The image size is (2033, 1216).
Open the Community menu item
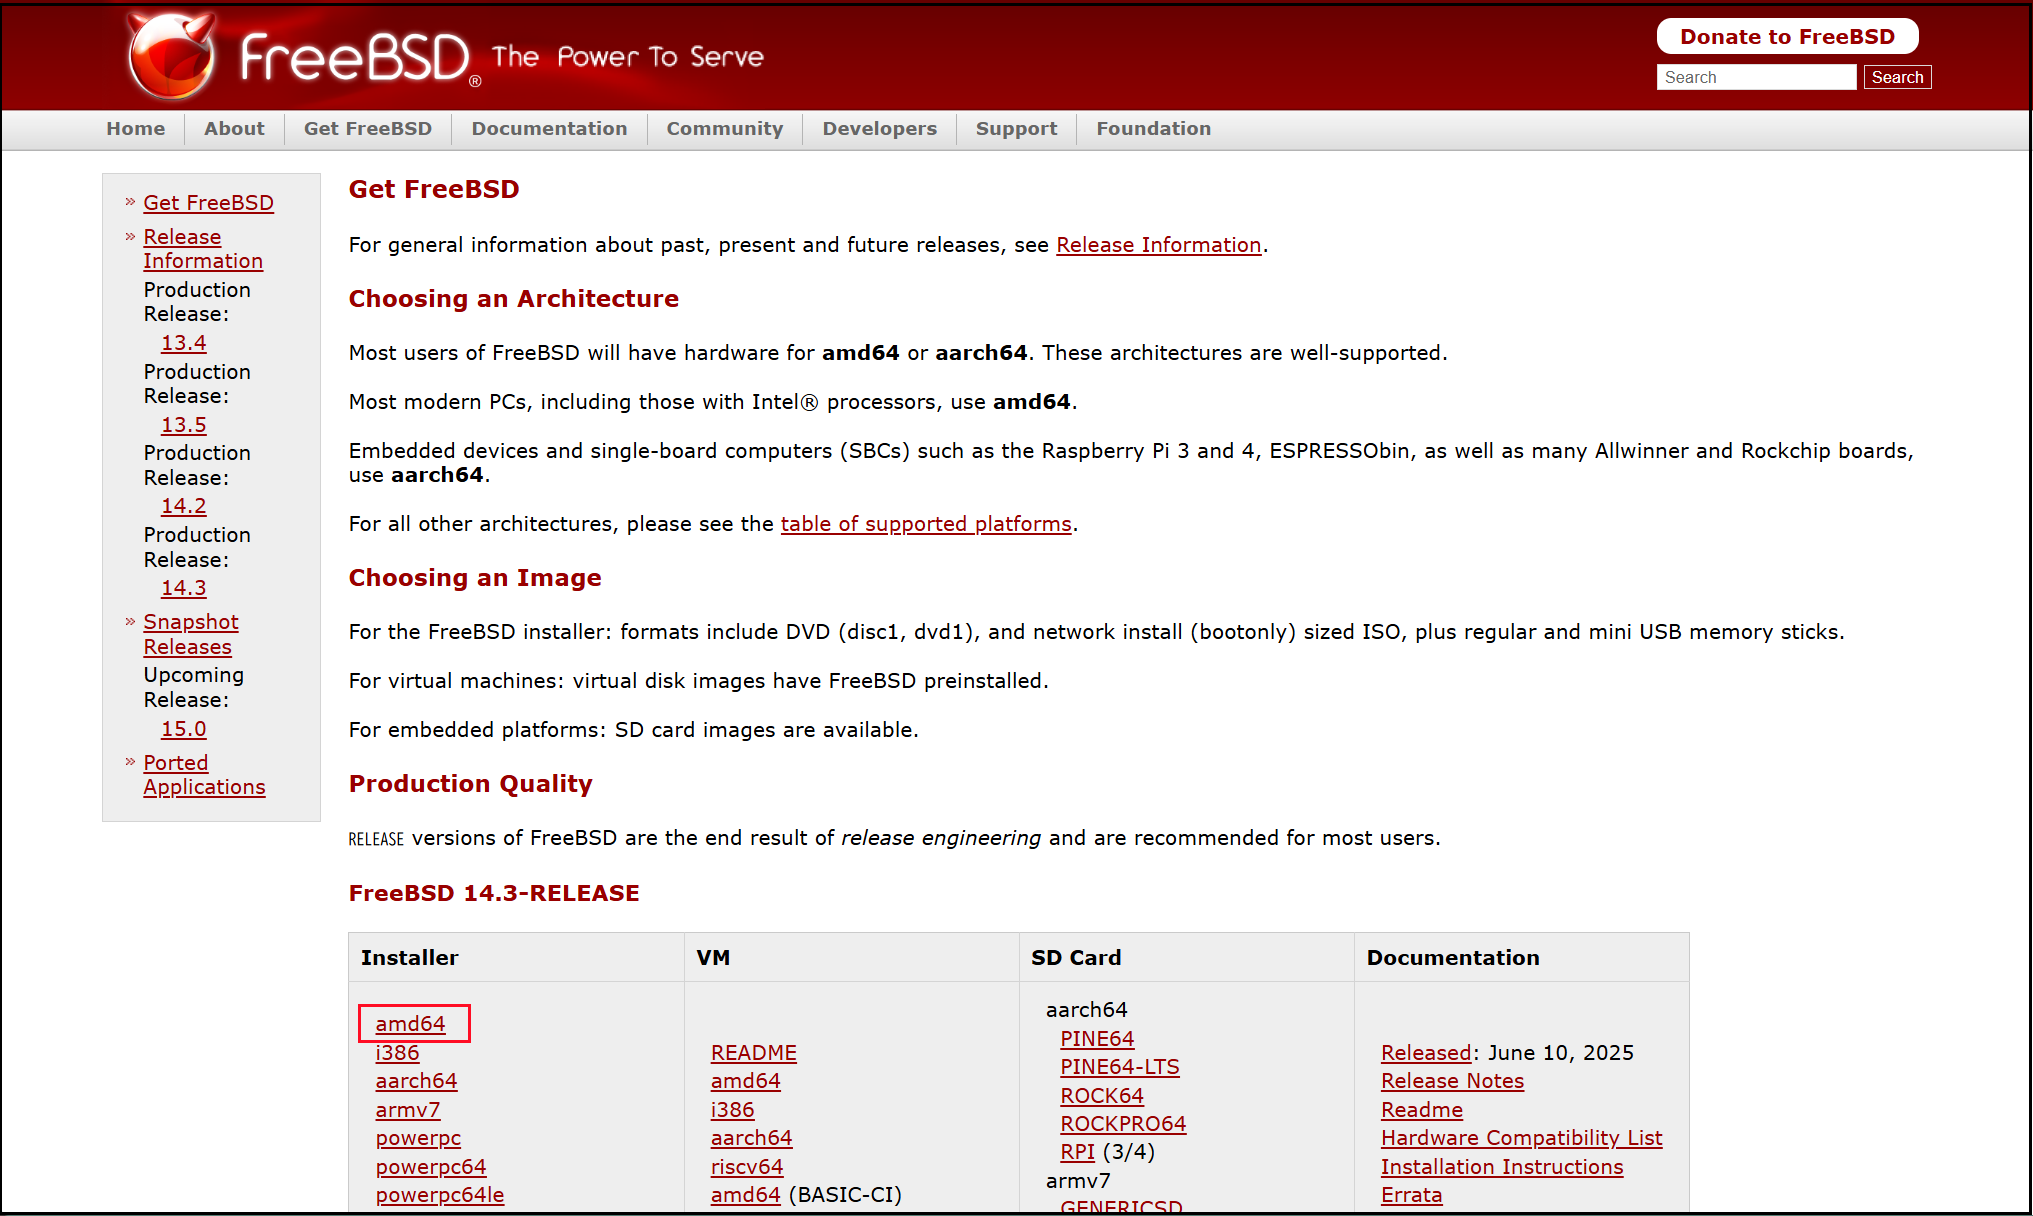pyautogui.click(x=725, y=128)
